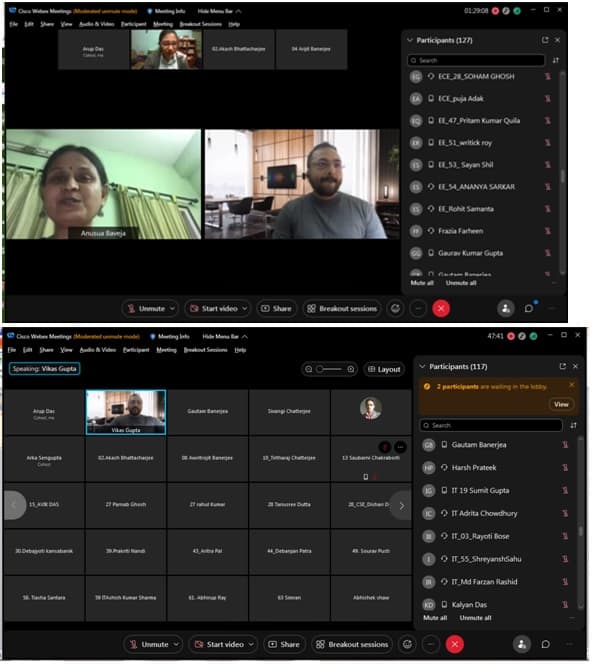Click Start video in the 127-participant window
The image size is (593, 668).
pos(213,308)
